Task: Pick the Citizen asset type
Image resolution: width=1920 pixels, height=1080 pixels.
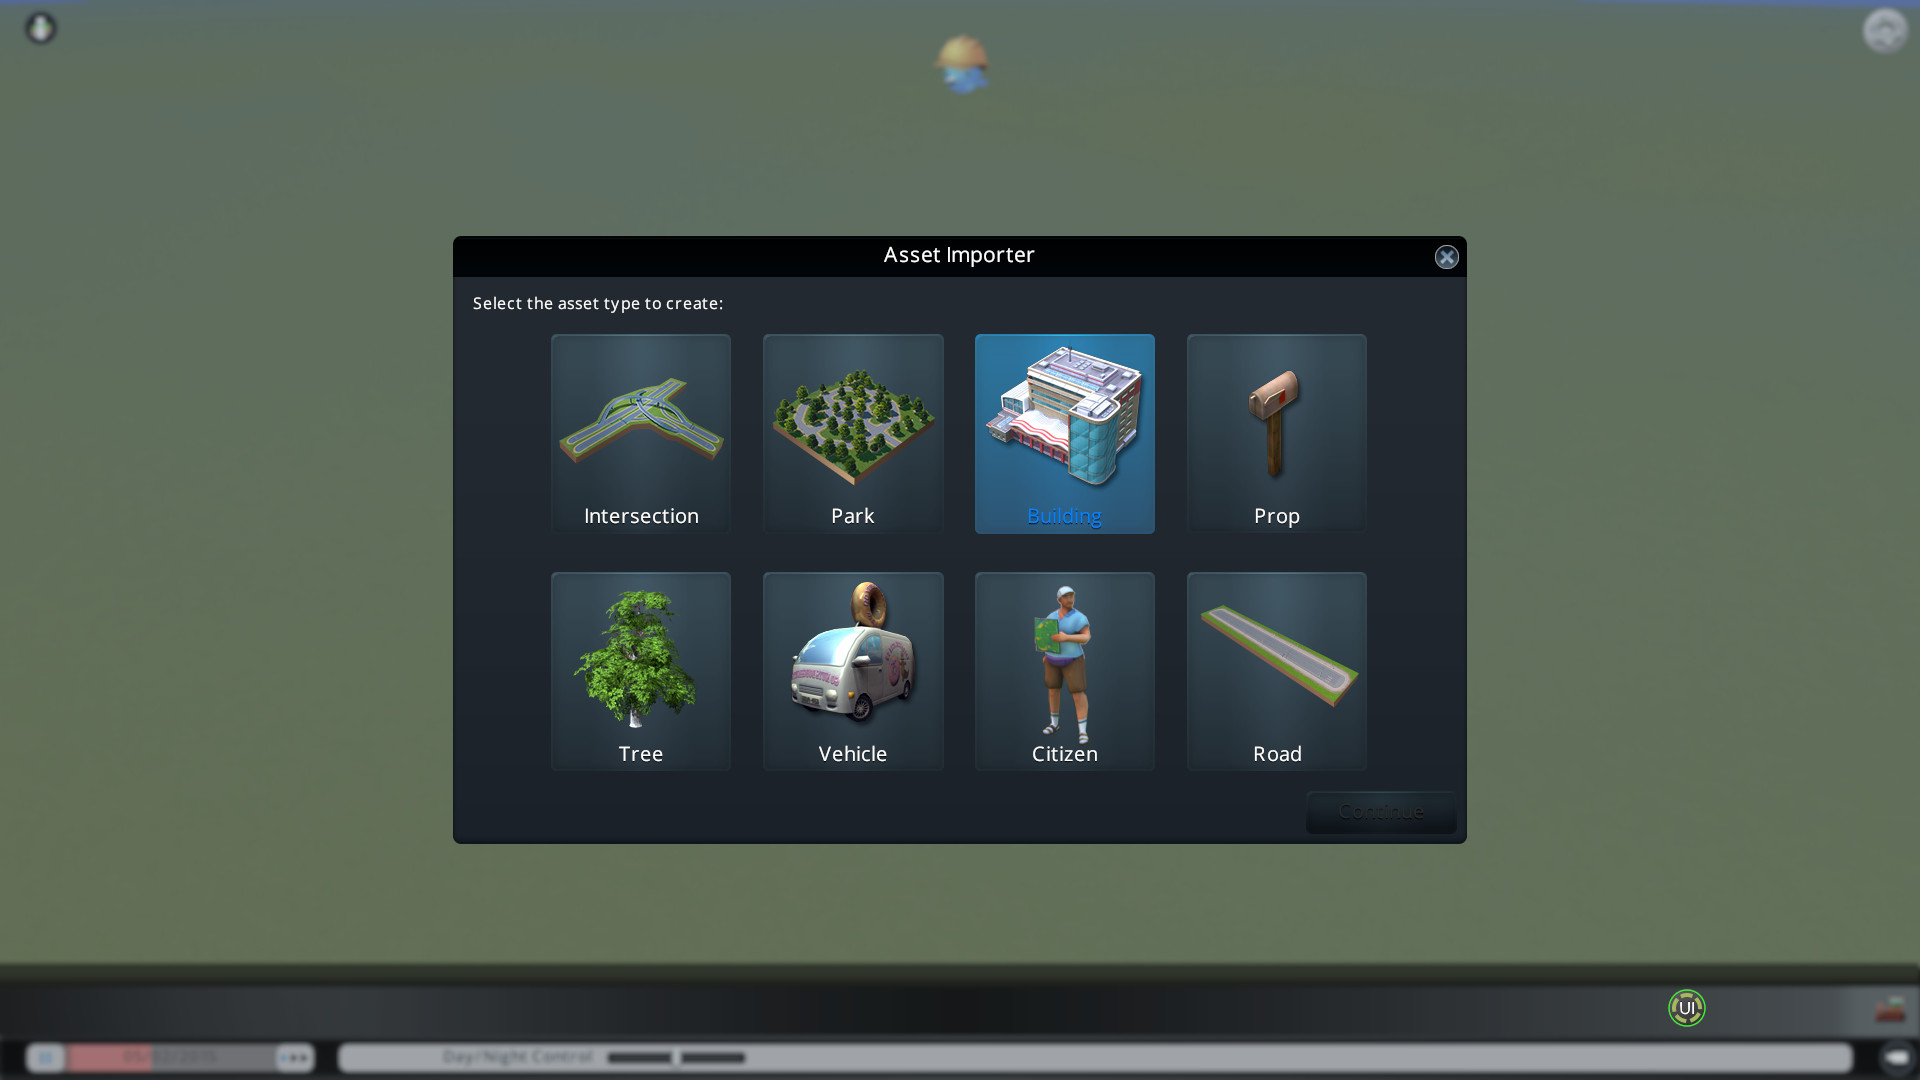Action: pos(1064,671)
